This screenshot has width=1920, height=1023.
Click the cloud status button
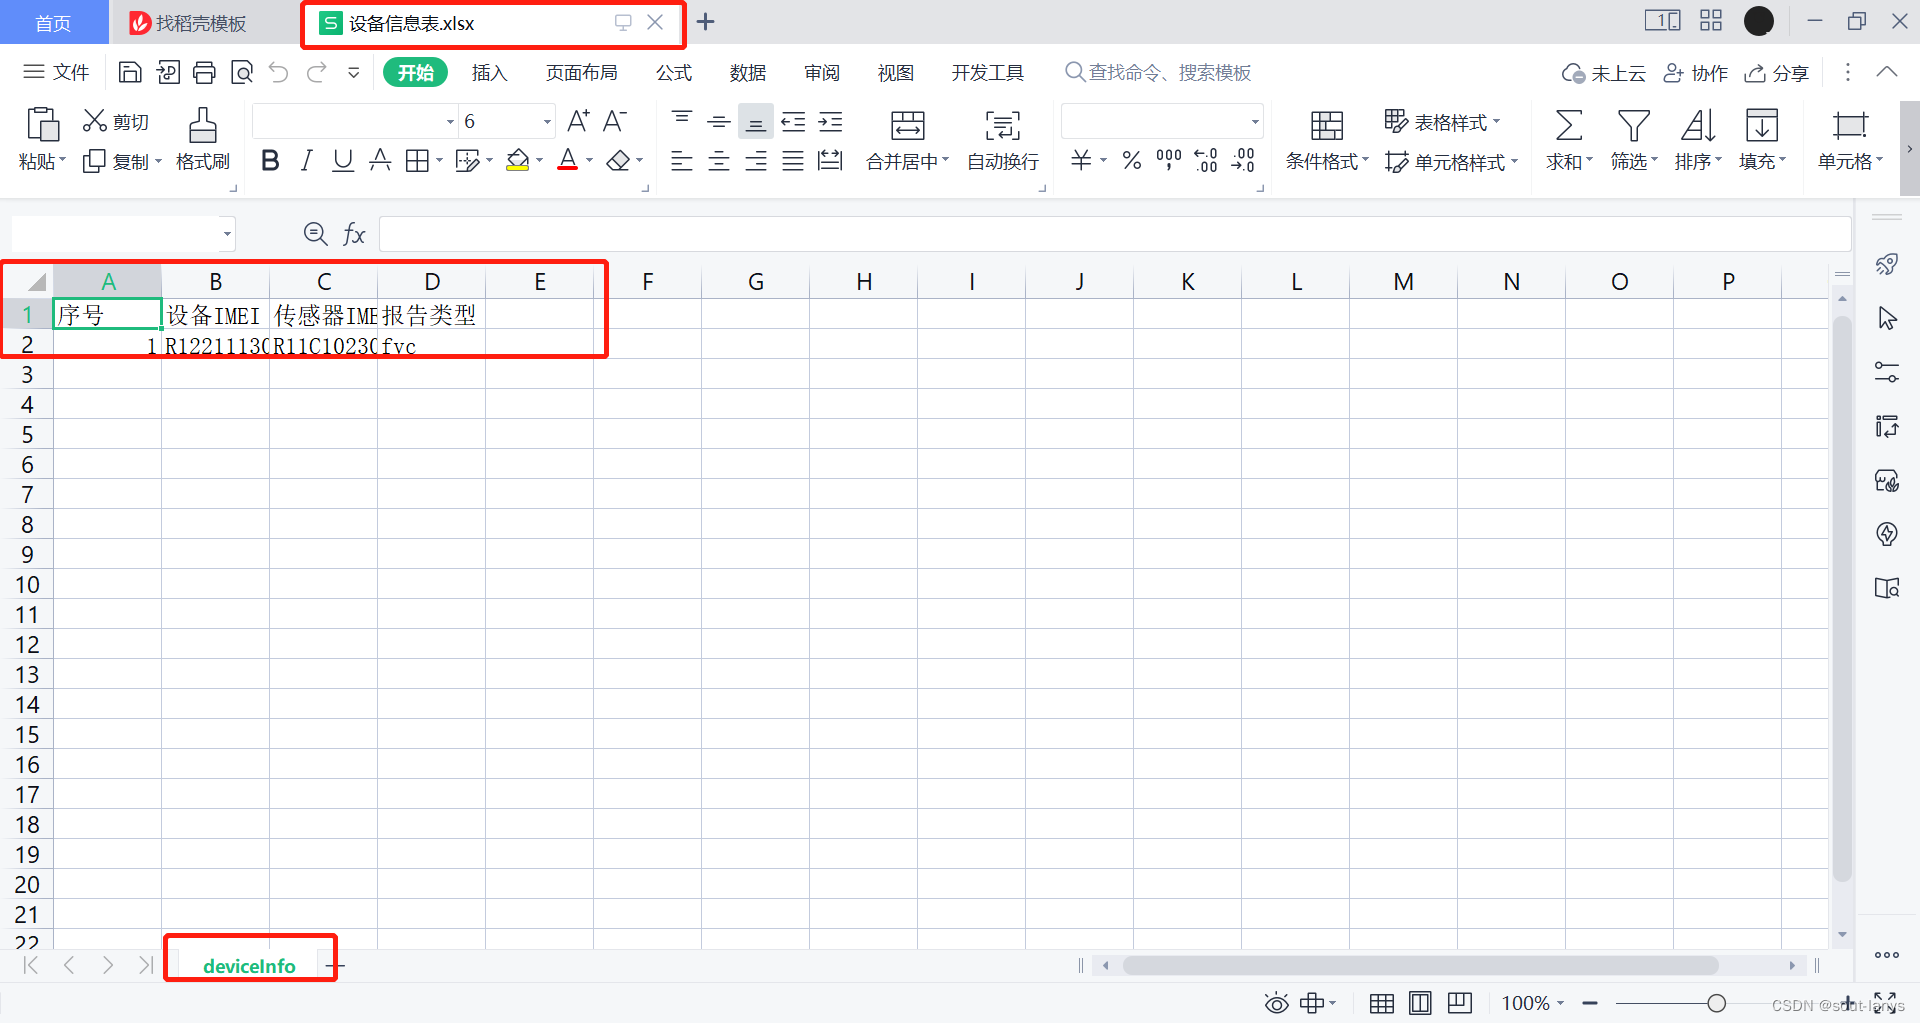pyautogui.click(x=1604, y=73)
